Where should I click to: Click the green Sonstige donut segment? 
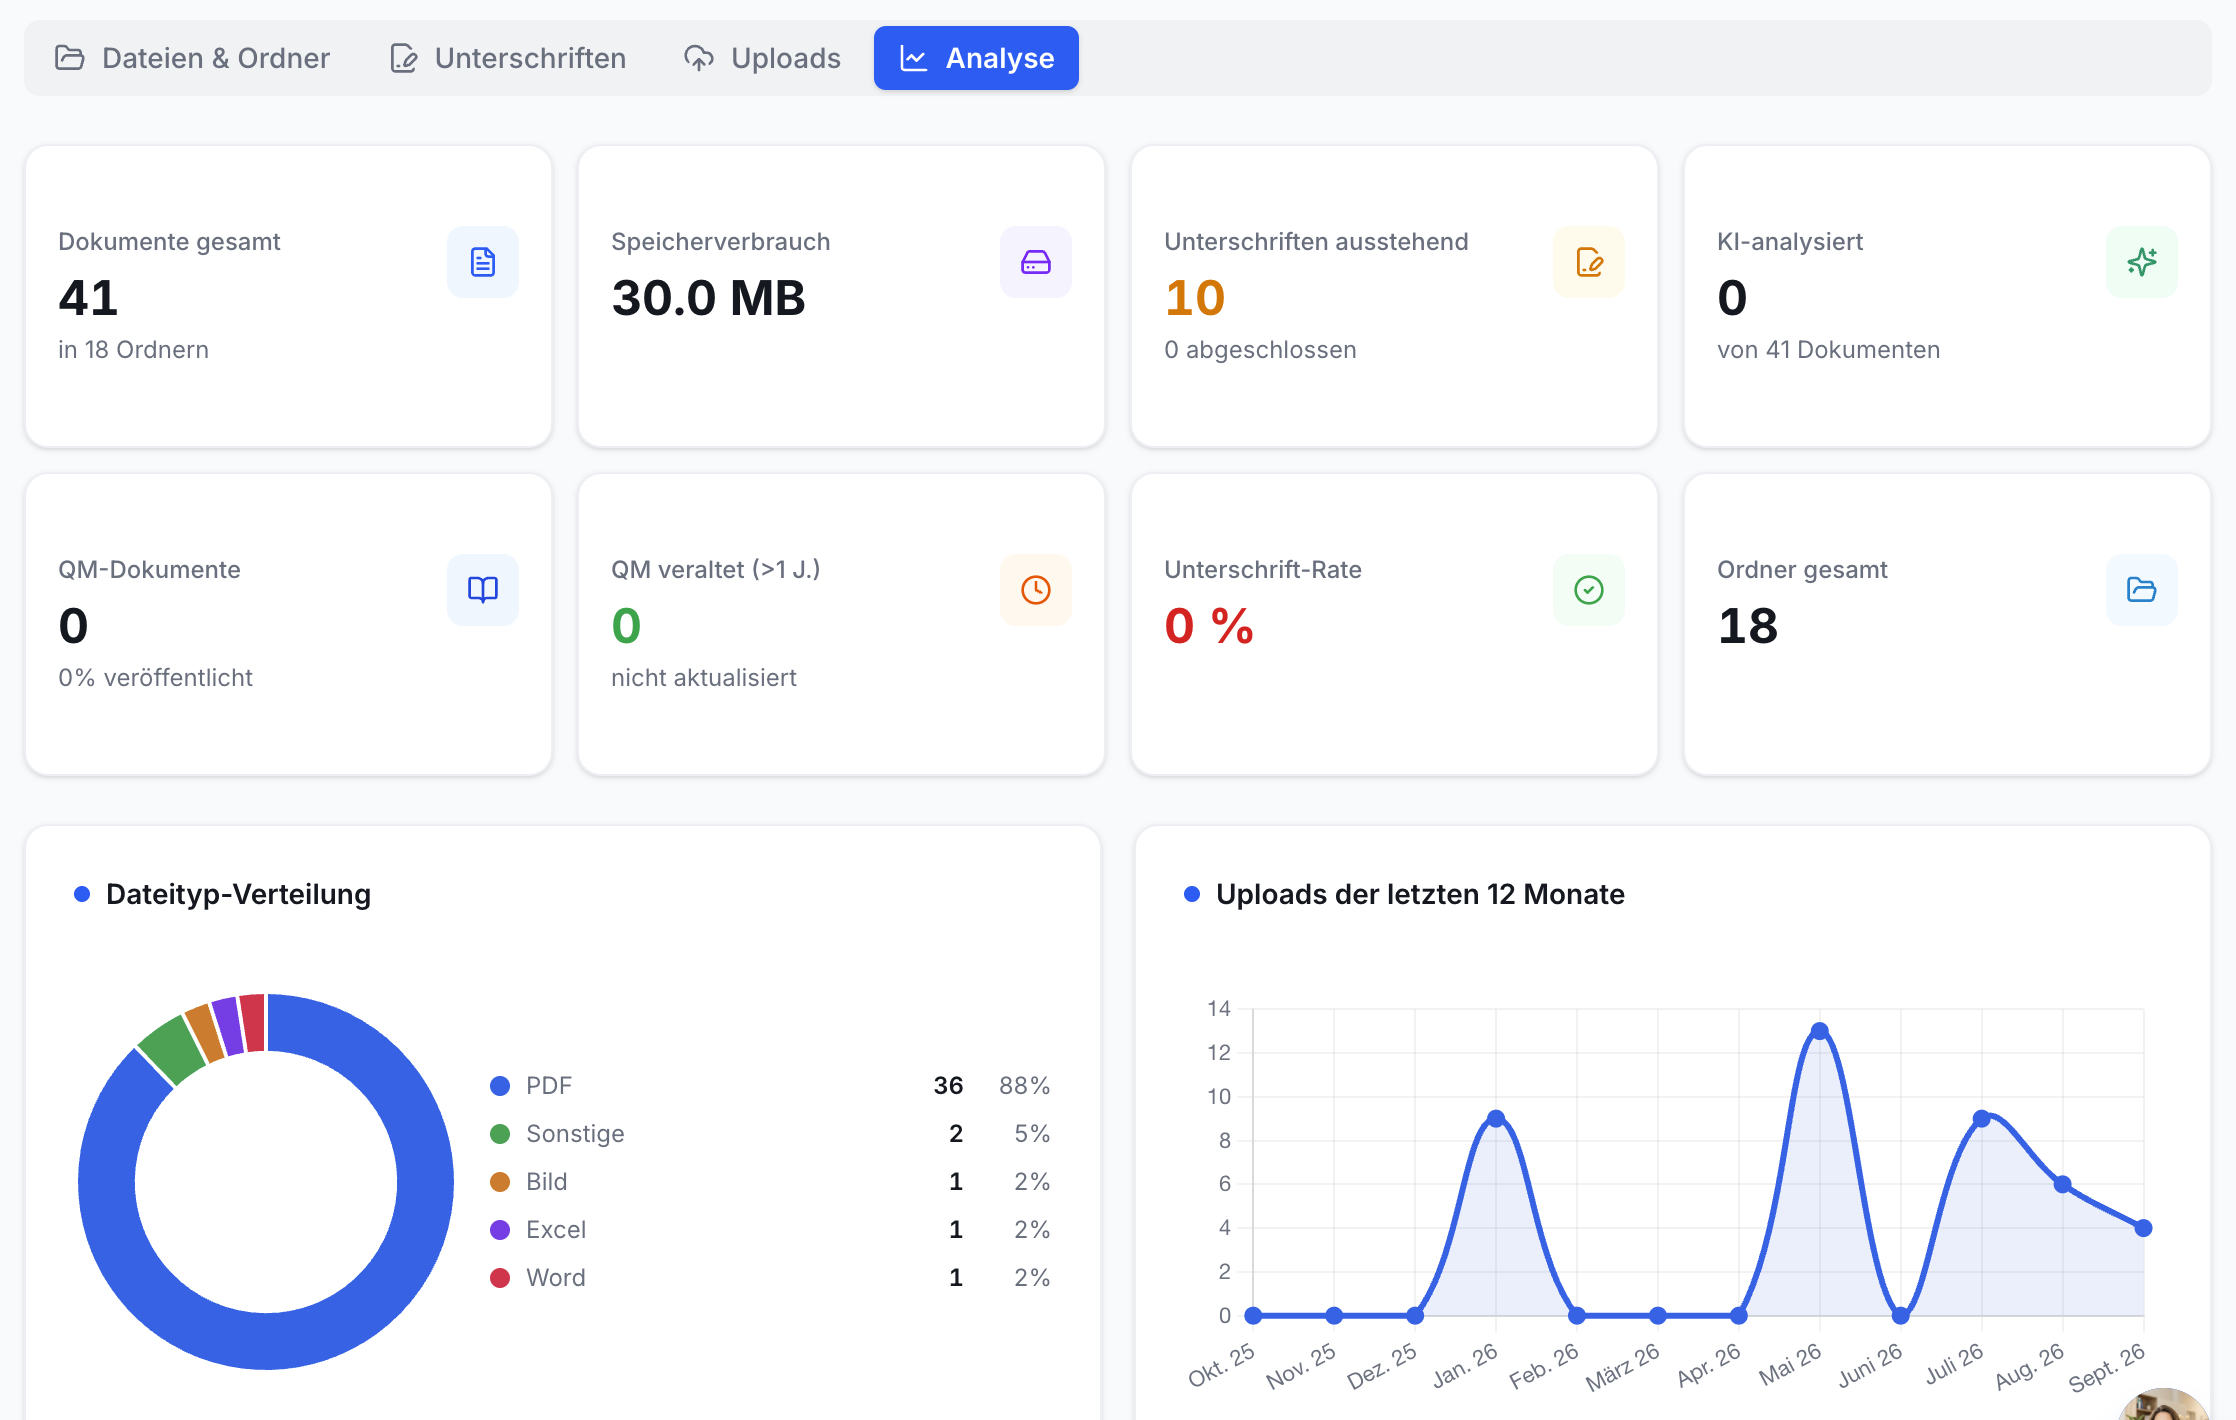174,1048
